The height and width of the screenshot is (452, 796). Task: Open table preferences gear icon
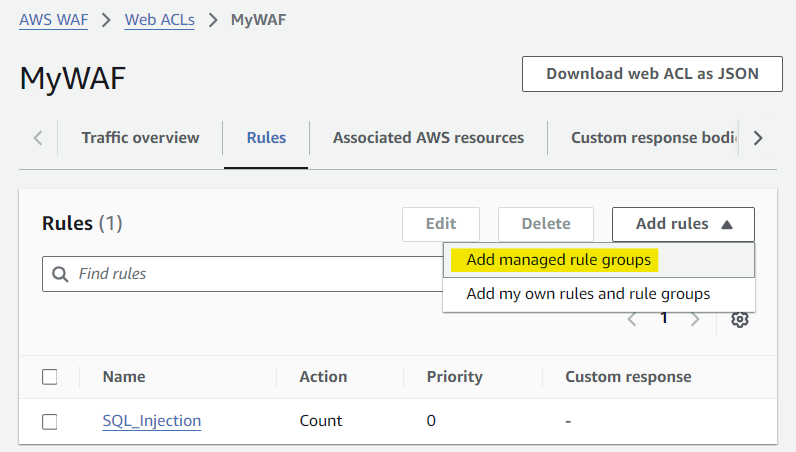tap(740, 319)
